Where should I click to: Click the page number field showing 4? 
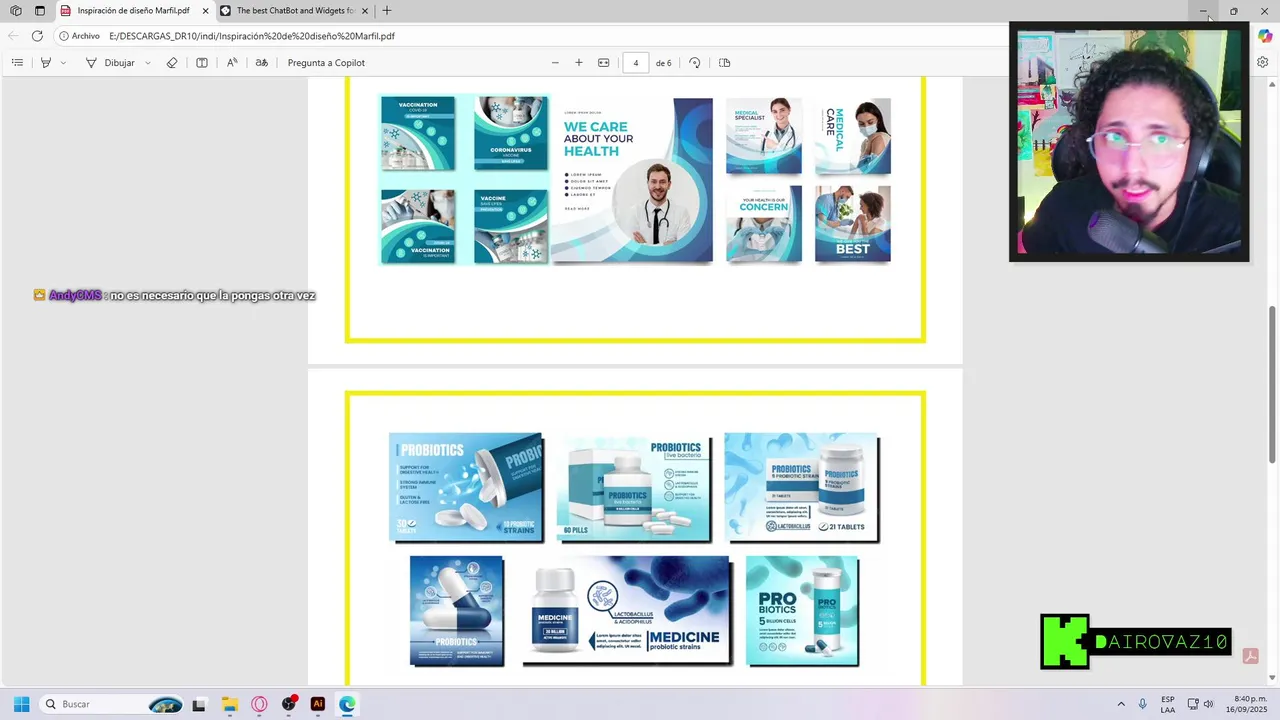coord(635,63)
